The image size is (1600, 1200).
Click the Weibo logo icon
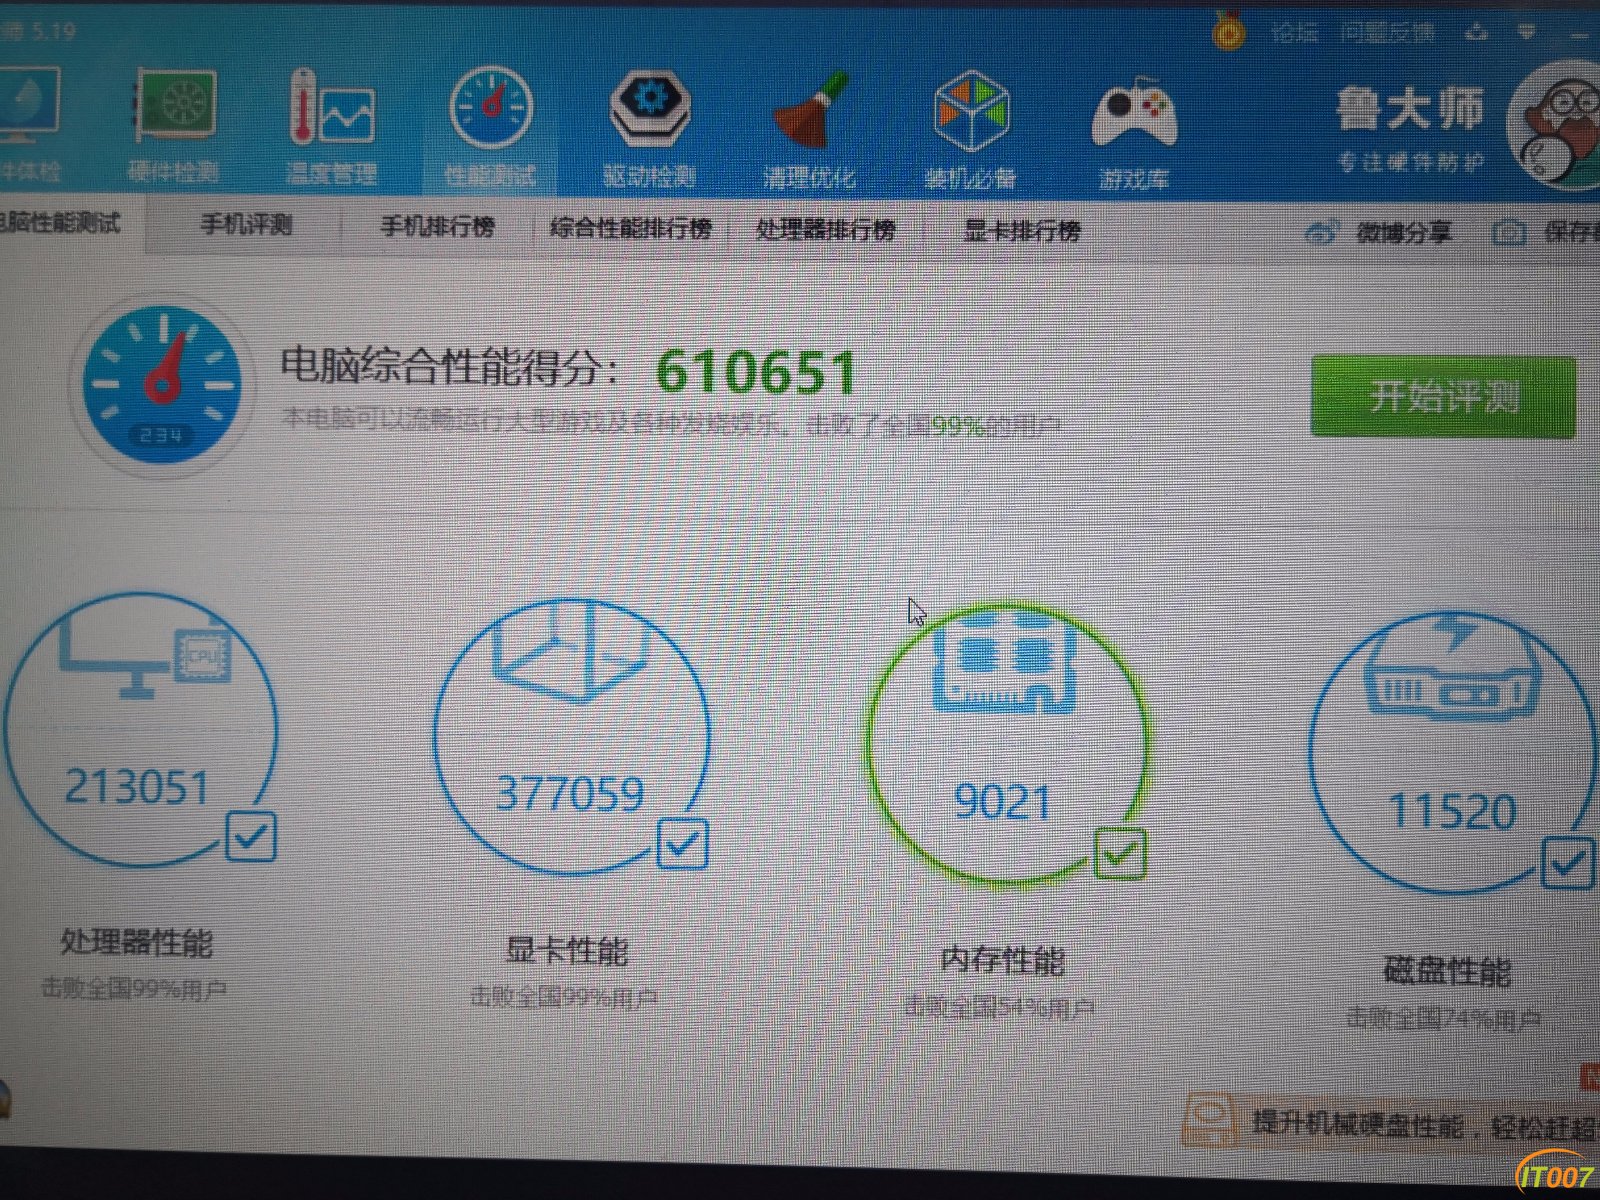[x=1322, y=233]
